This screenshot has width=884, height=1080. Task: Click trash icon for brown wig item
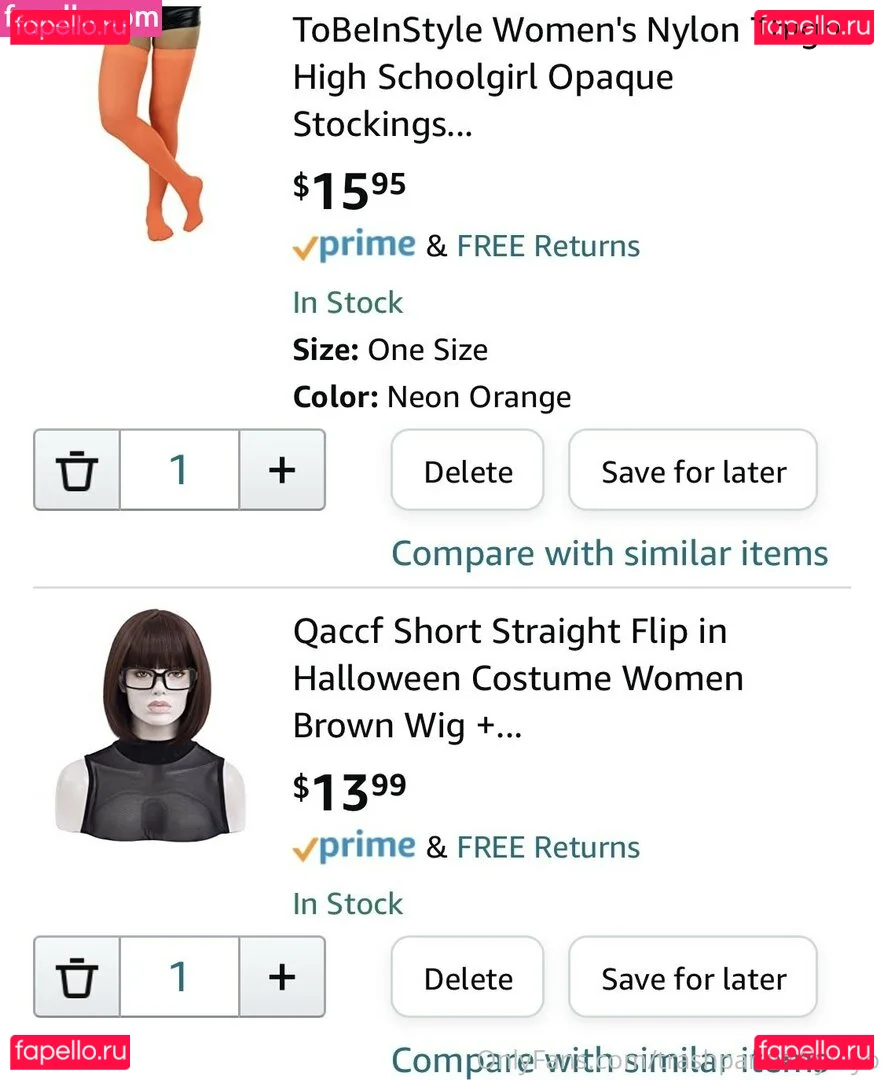click(x=77, y=977)
